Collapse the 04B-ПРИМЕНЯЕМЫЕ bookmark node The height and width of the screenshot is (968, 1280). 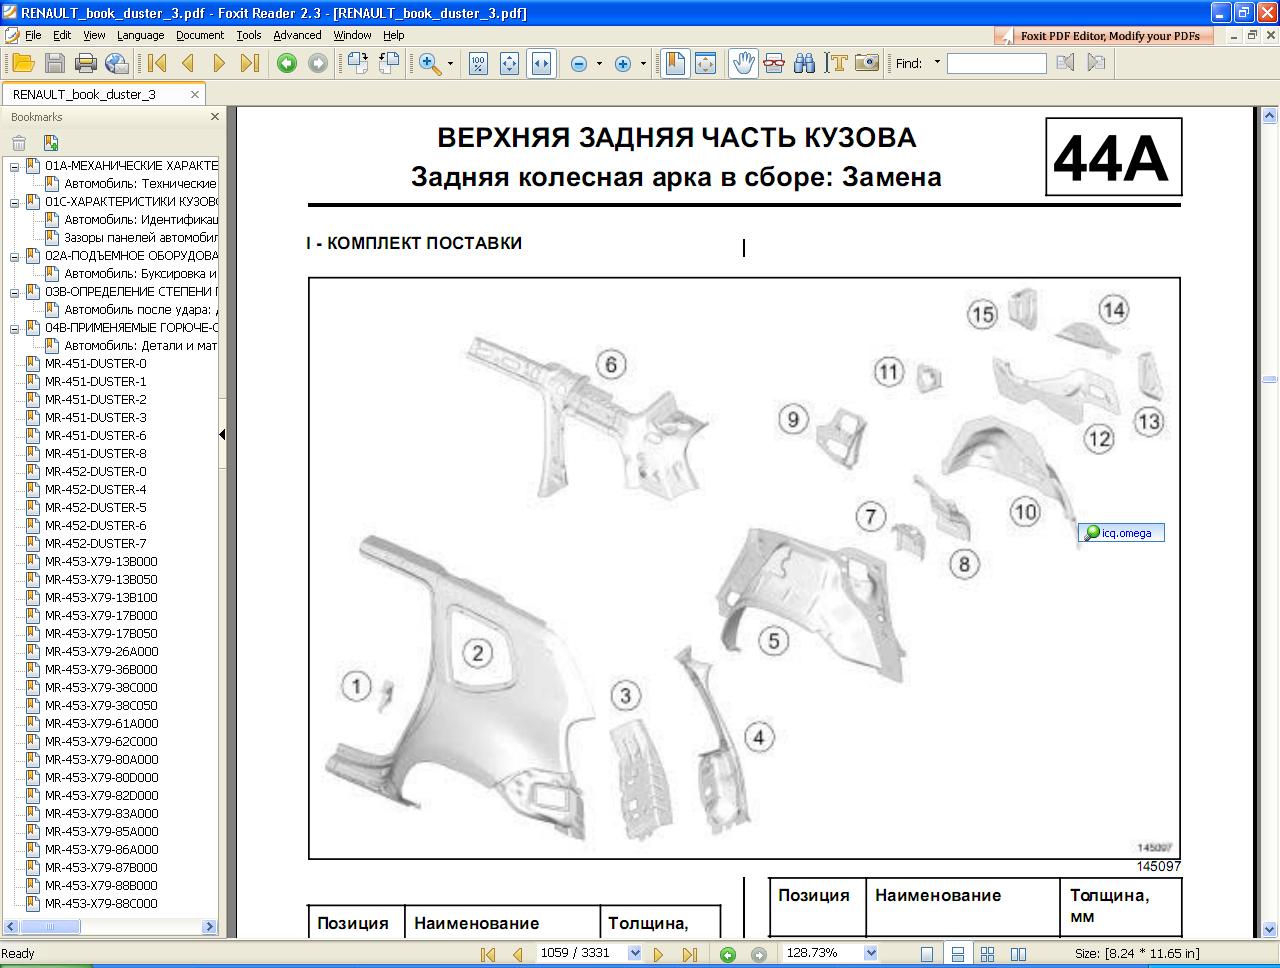coord(15,328)
